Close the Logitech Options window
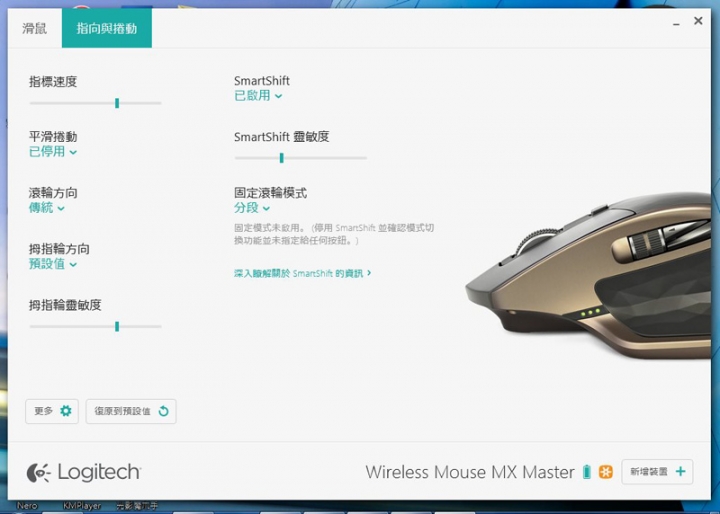Viewport: 720px width, 514px height. click(698, 21)
